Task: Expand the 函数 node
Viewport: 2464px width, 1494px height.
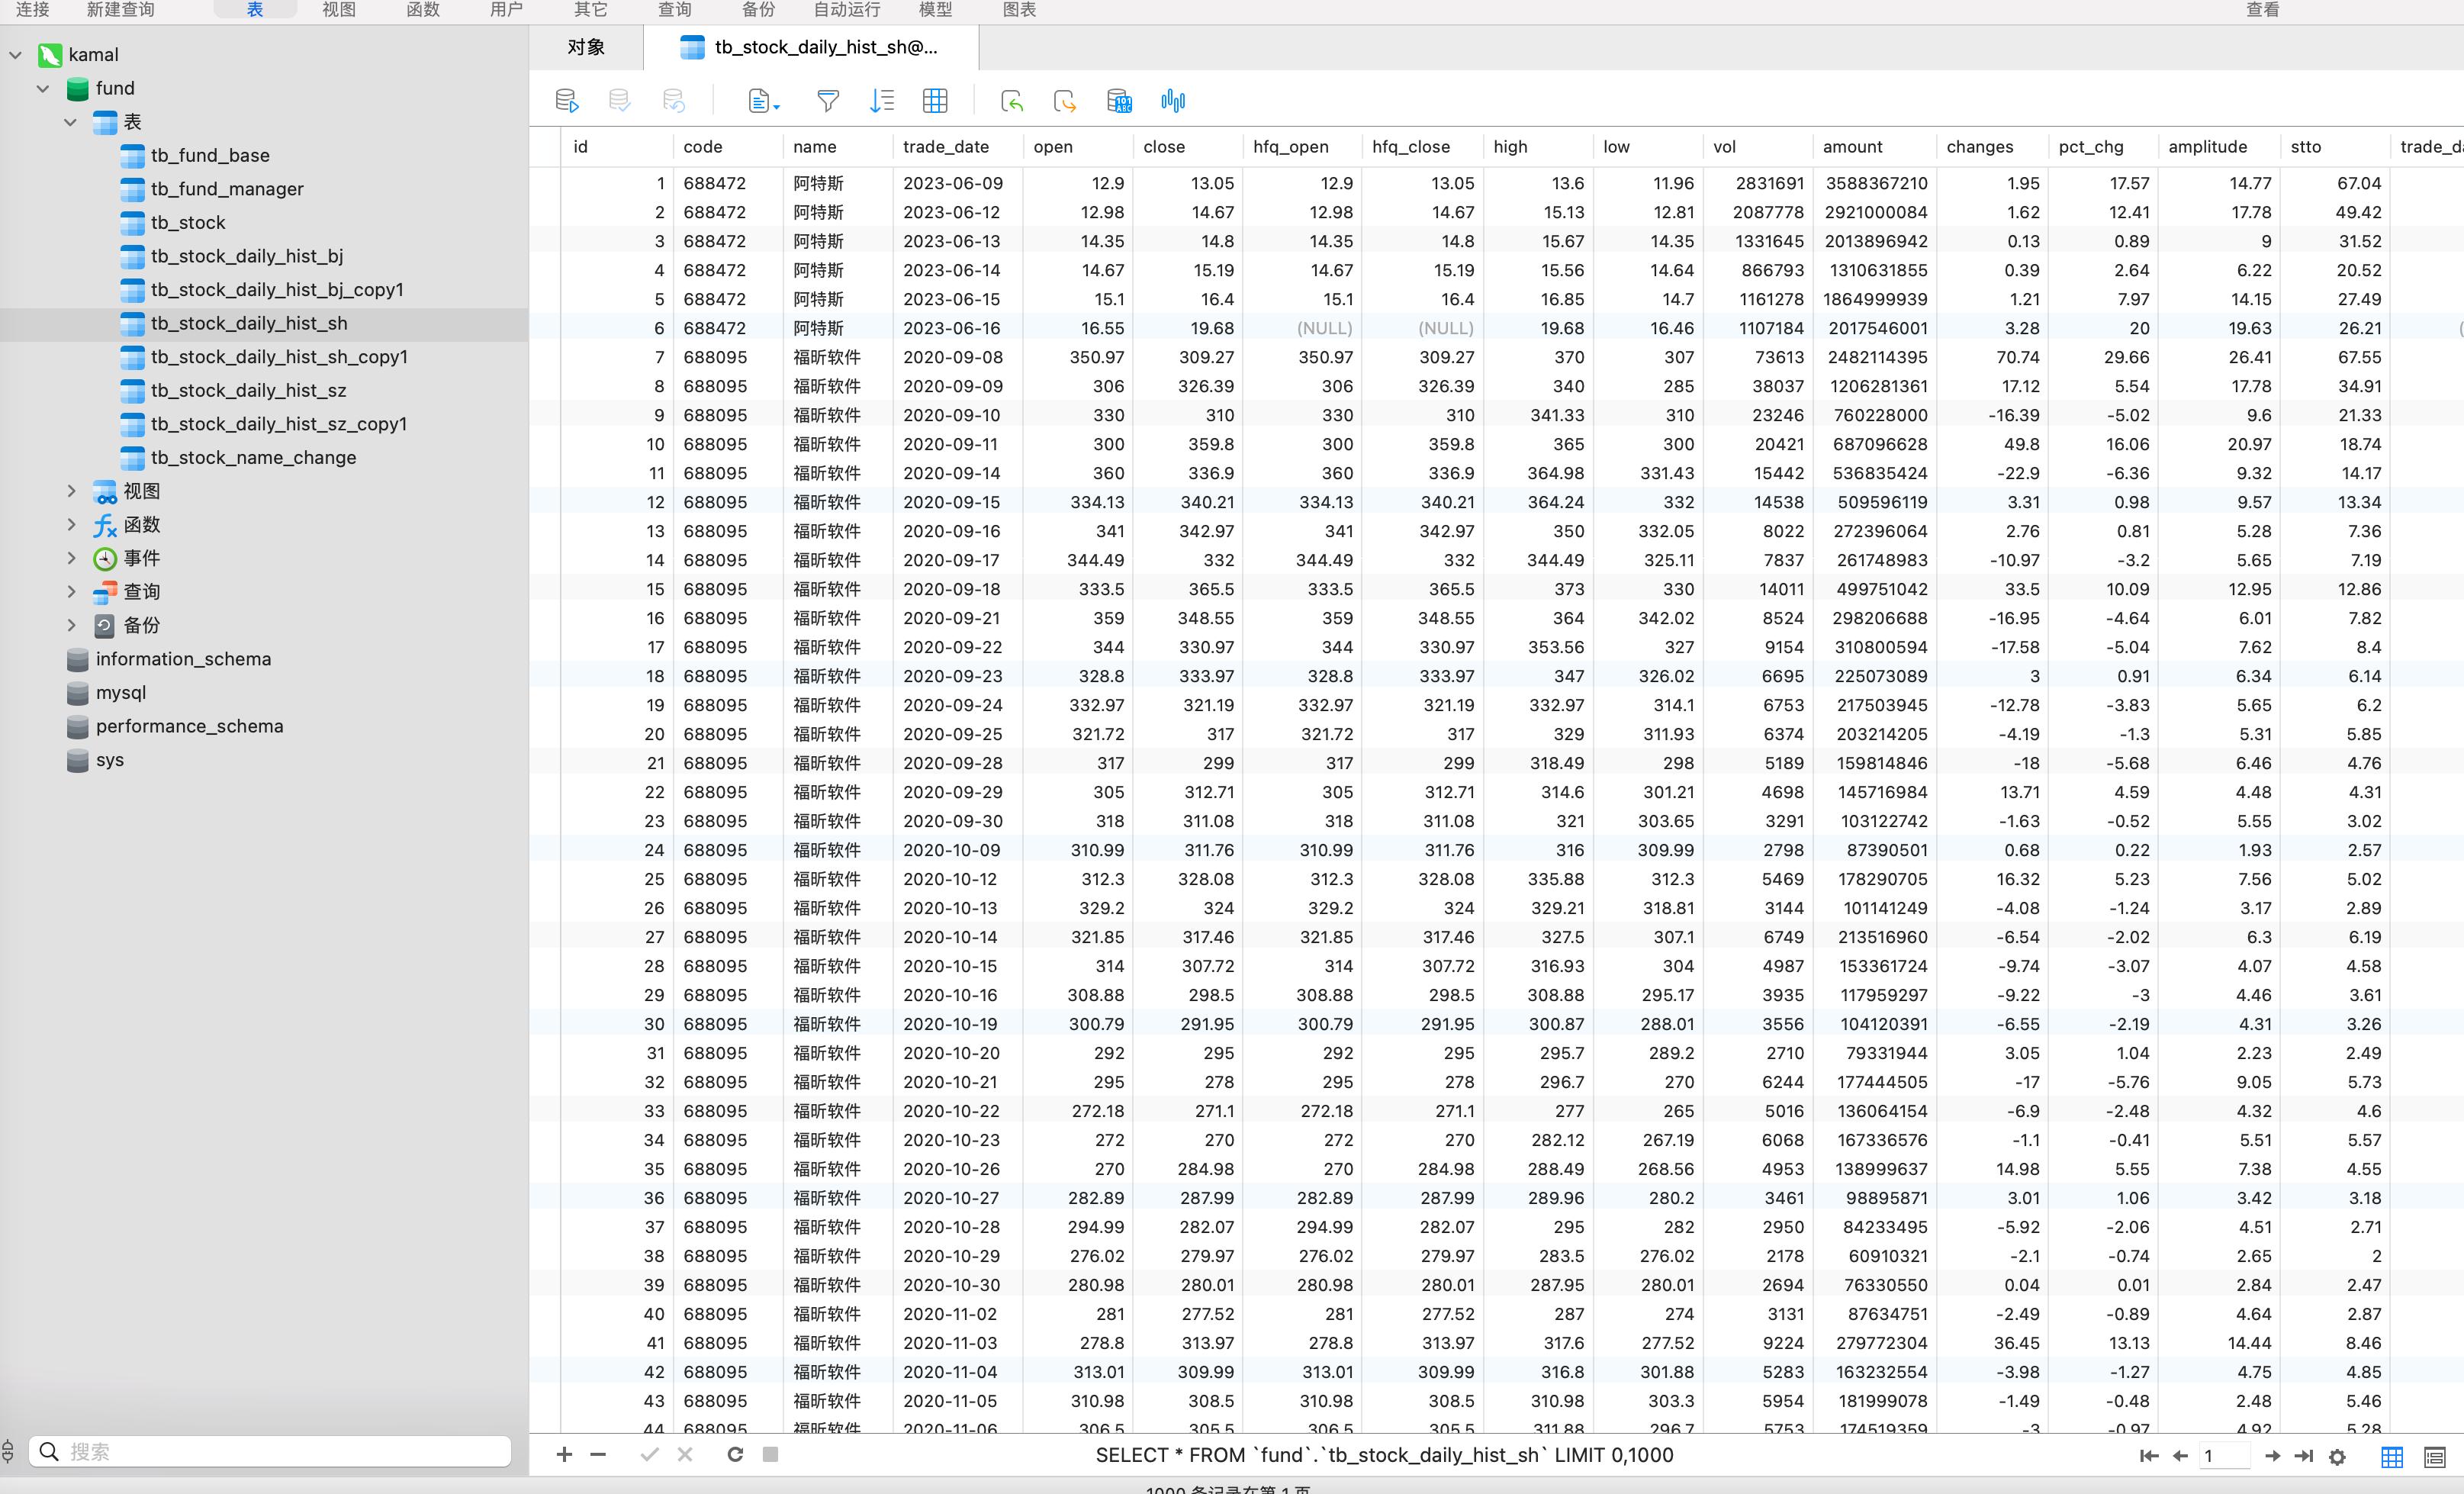Action: tap(71, 524)
